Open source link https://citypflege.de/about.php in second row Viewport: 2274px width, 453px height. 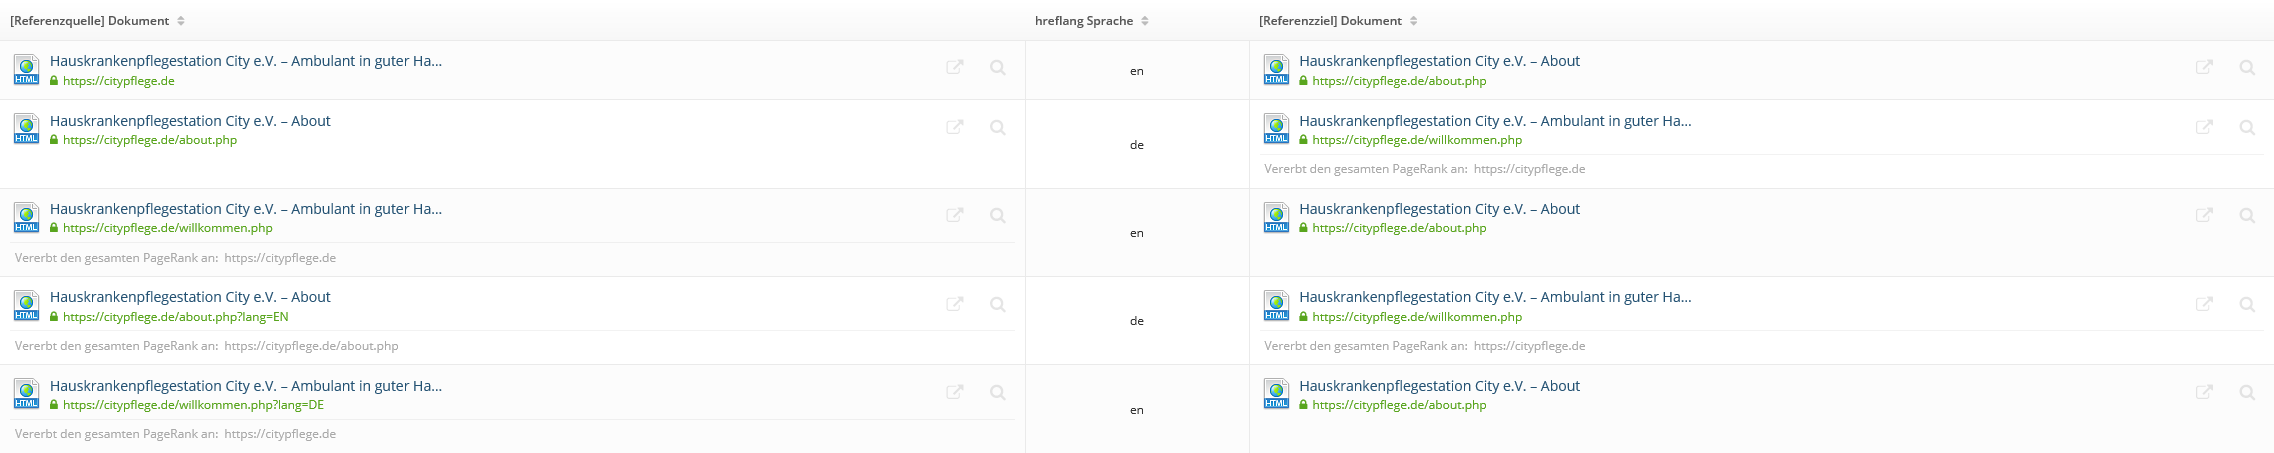pos(150,140)
